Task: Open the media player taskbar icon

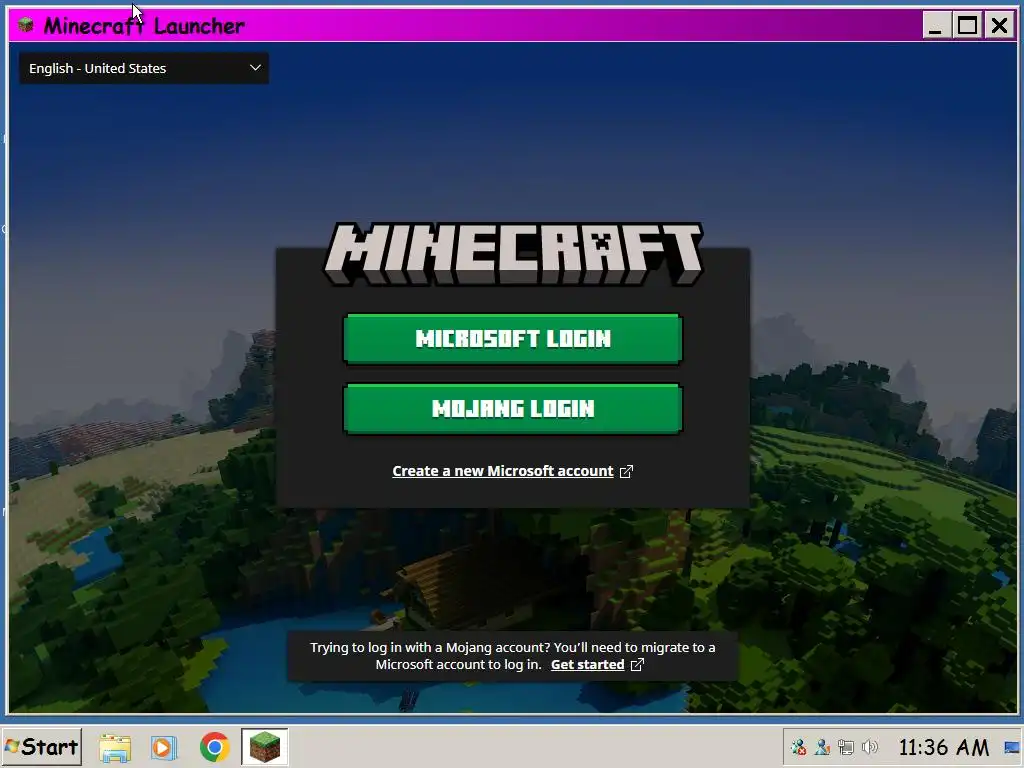Action: [164, 747]
